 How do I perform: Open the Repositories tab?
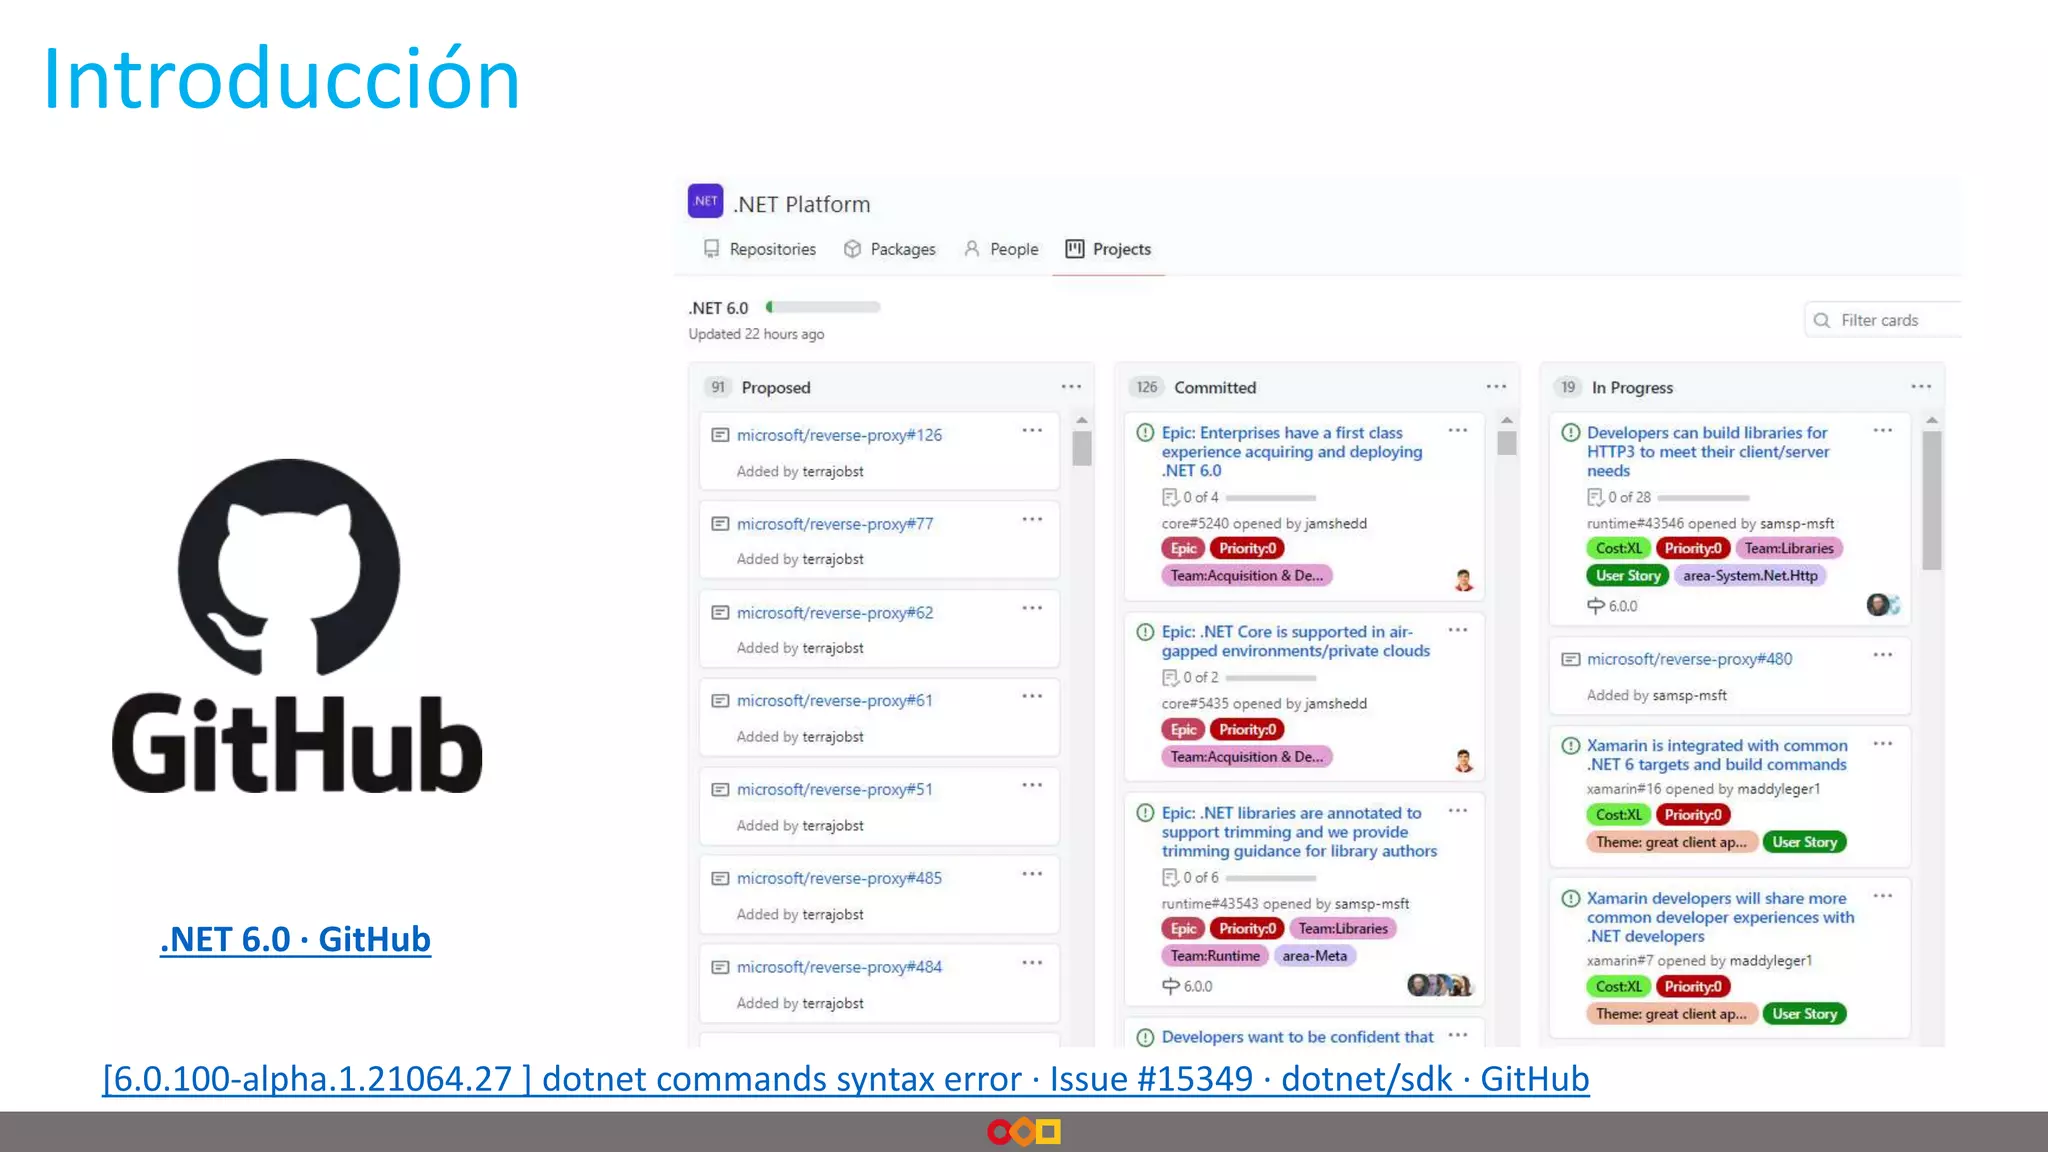(x=760, y=249)
